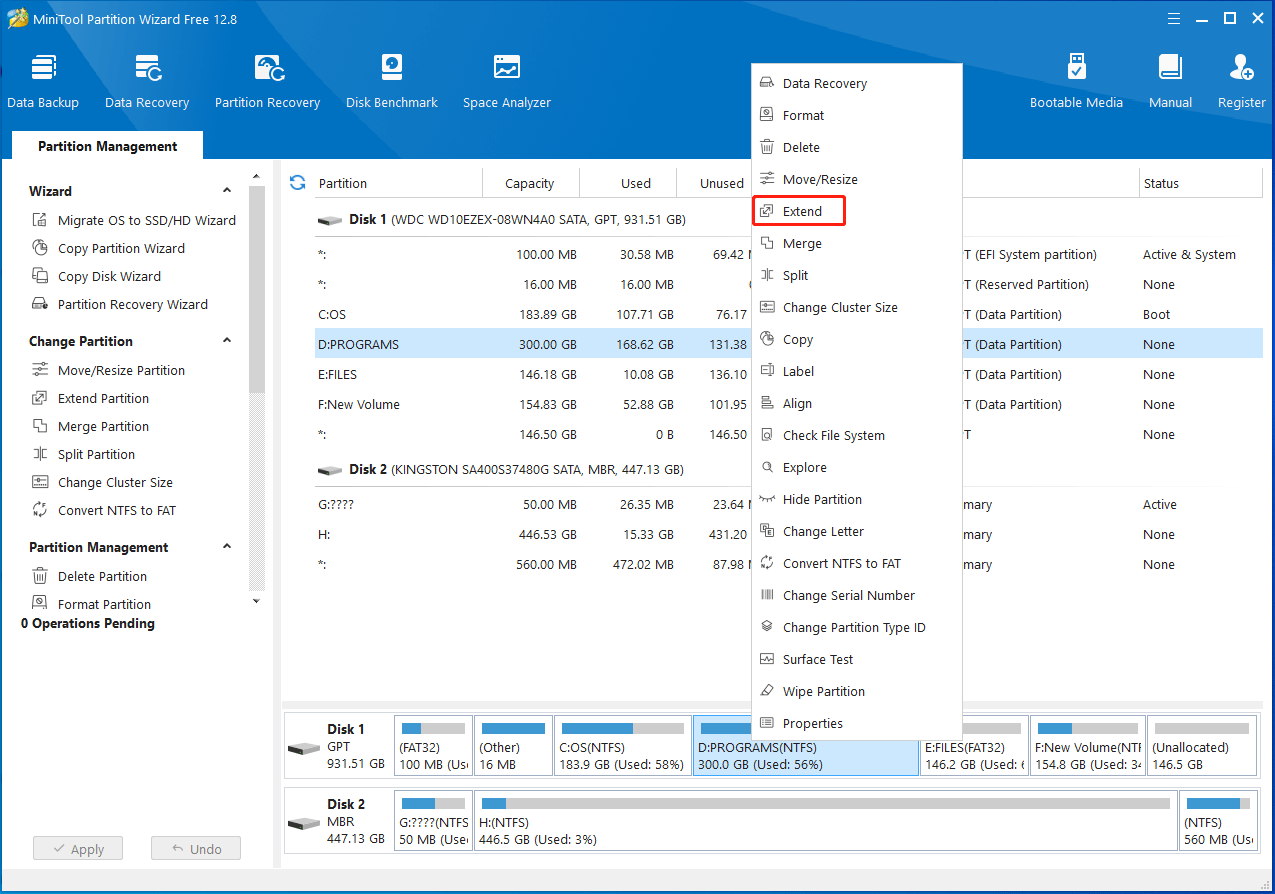Screen dimensions: 1275x894
Task: Open Partition Recovery Wizard in sidebar
Action: tap(121, 304)
